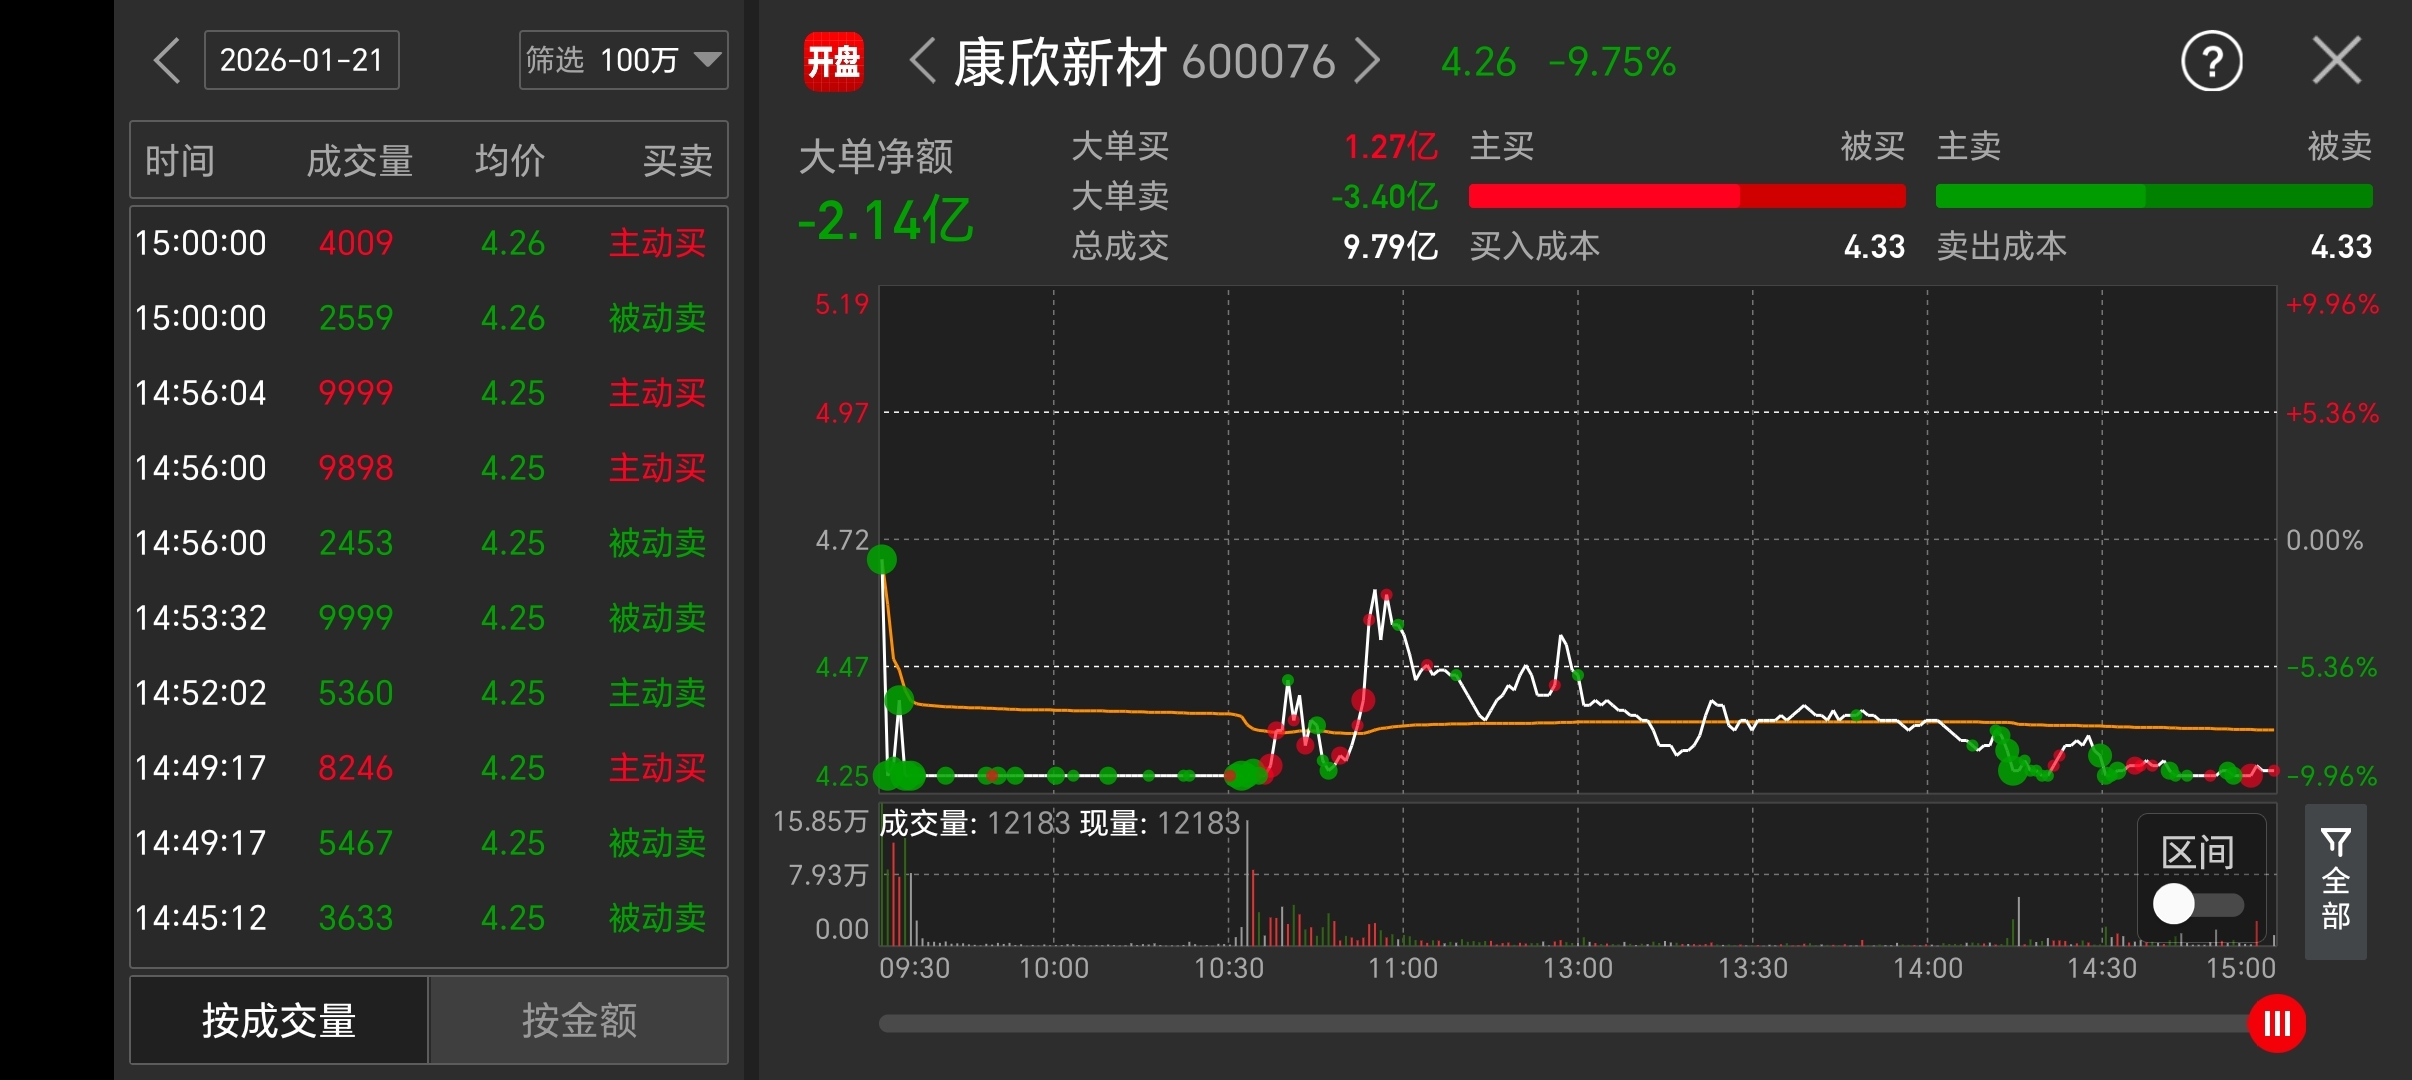Click the red 开盘 app logo

(x=833, y=62)
